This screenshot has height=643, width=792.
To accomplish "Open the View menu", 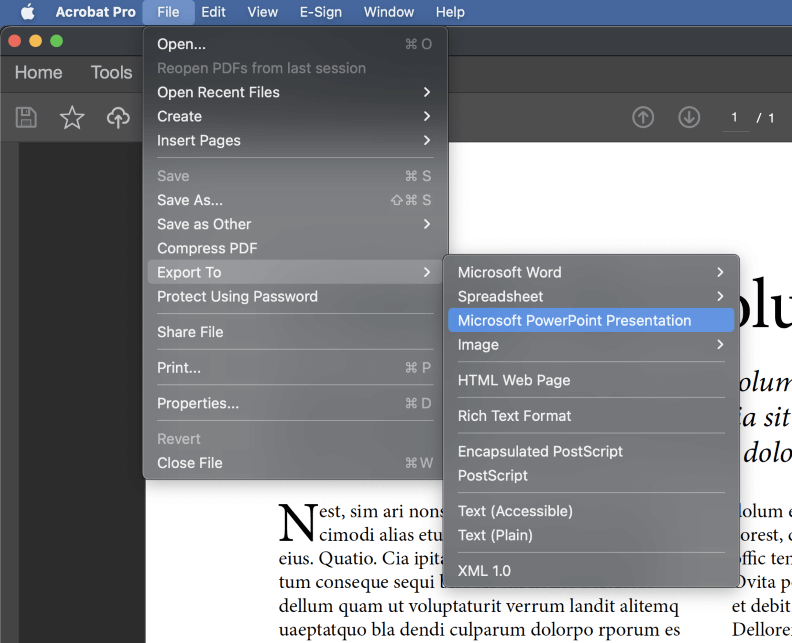I will click(262, 12).
